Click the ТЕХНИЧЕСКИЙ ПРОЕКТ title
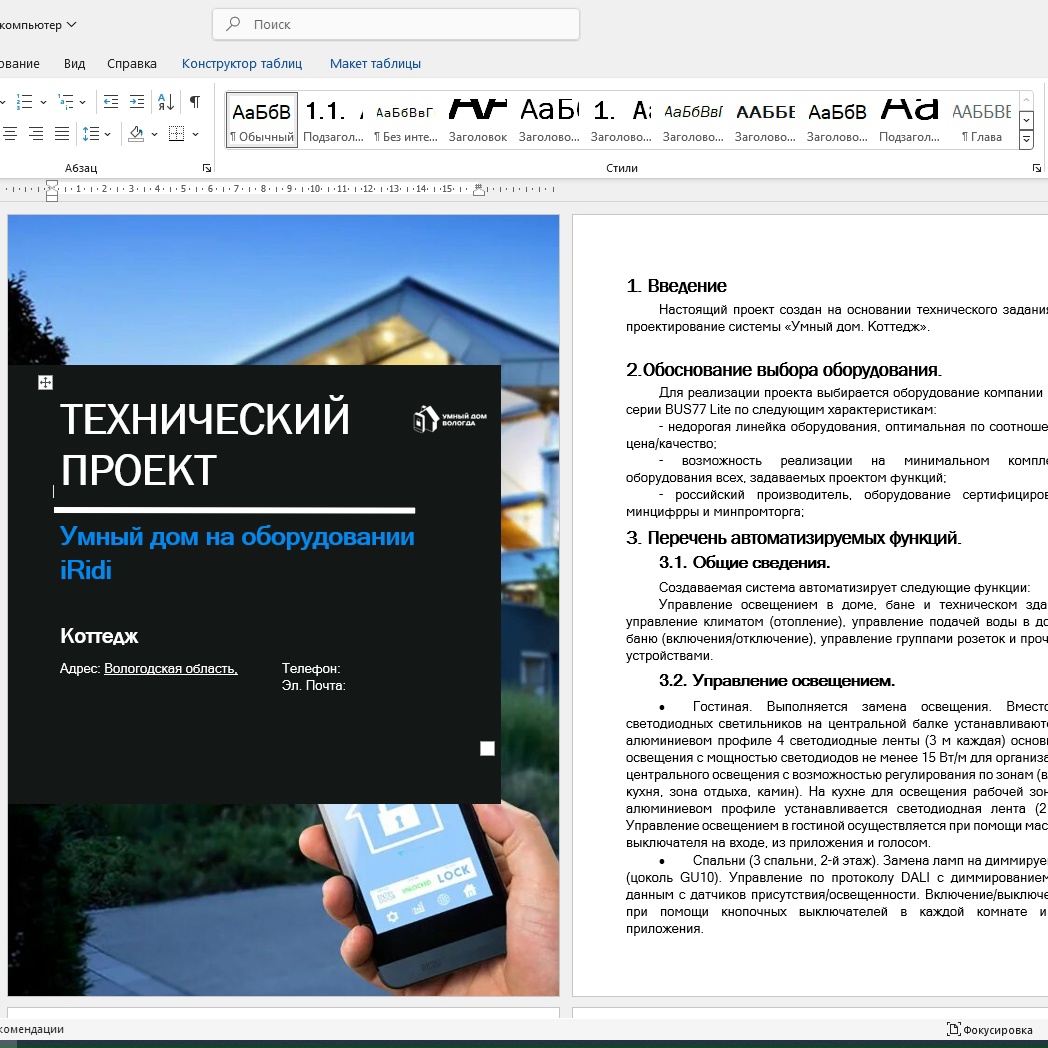This screenshot has width=1048, height=1048. 205,444
